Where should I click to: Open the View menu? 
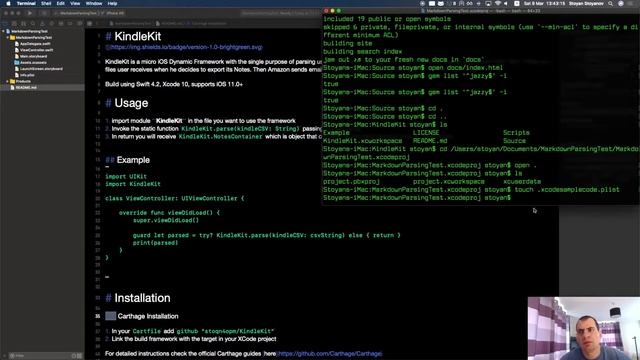click(75, 3)
